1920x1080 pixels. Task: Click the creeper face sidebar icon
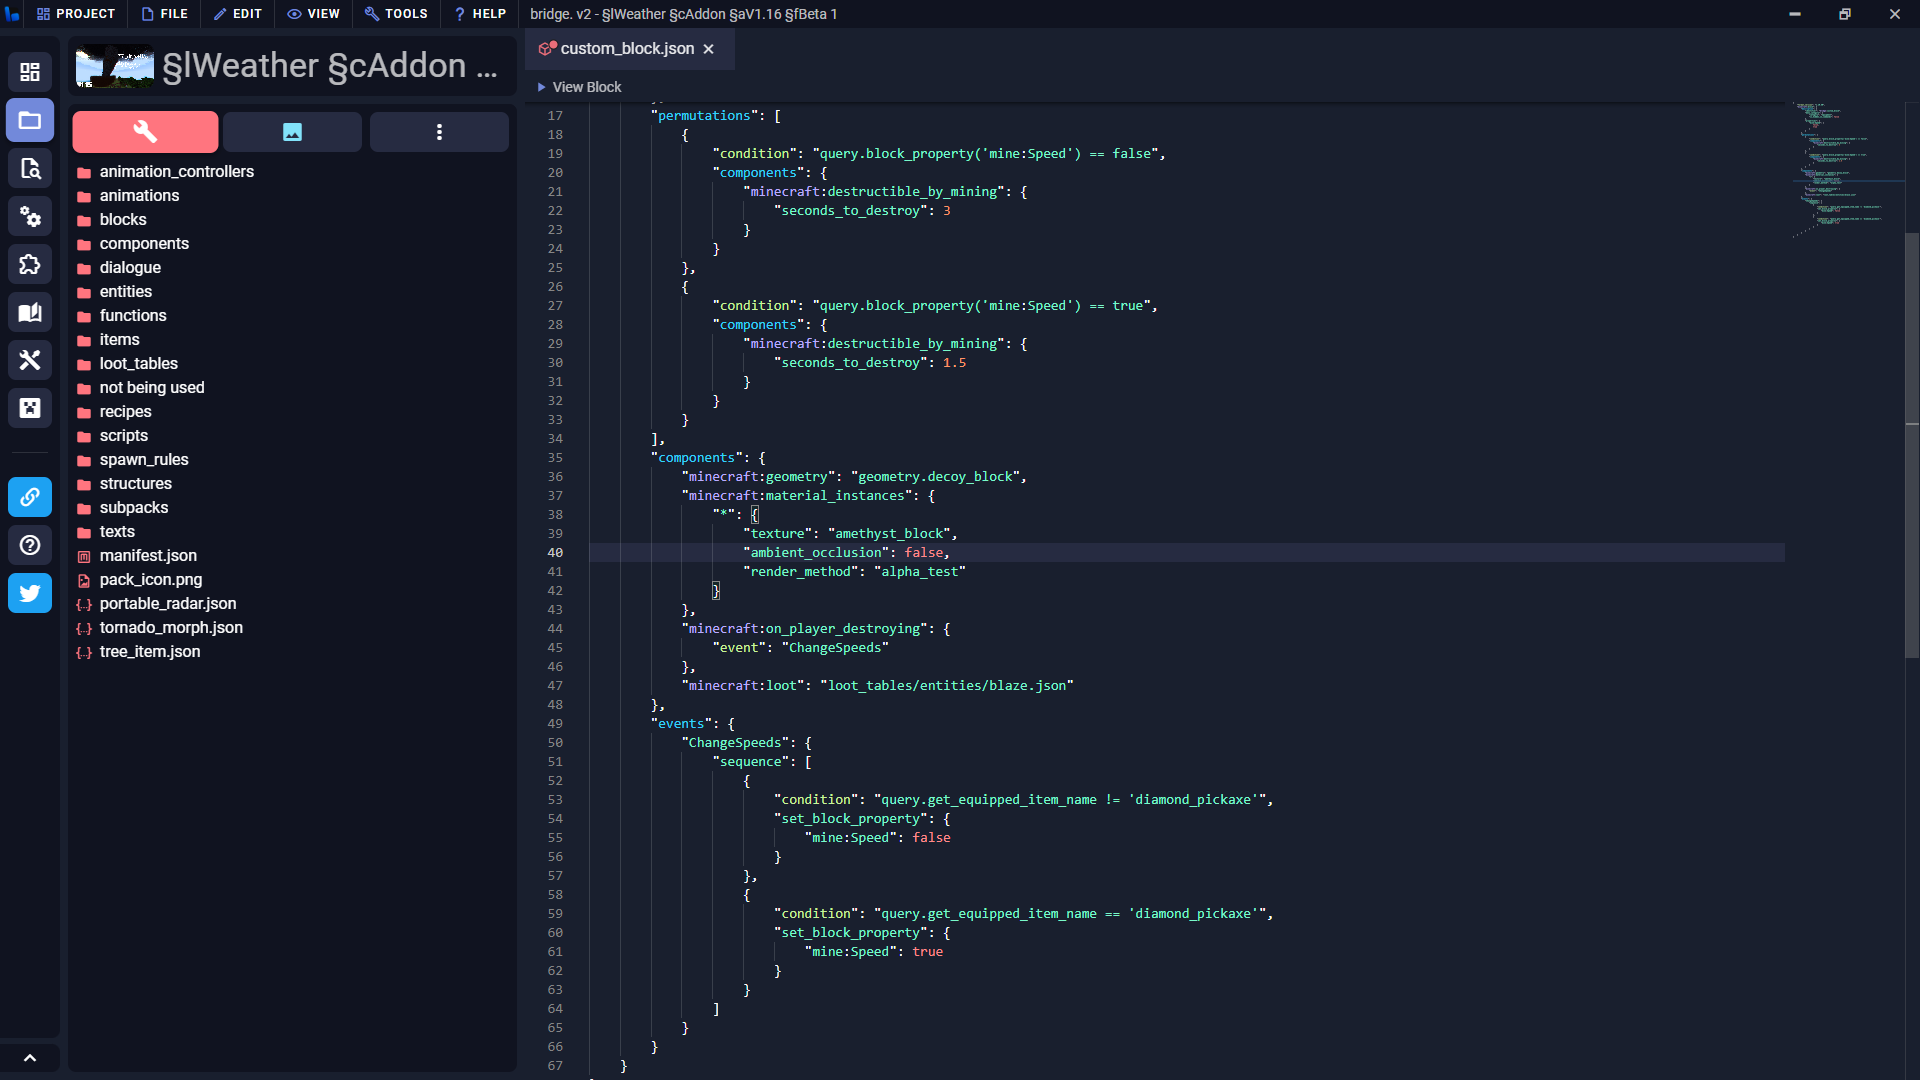click(30, 408)
